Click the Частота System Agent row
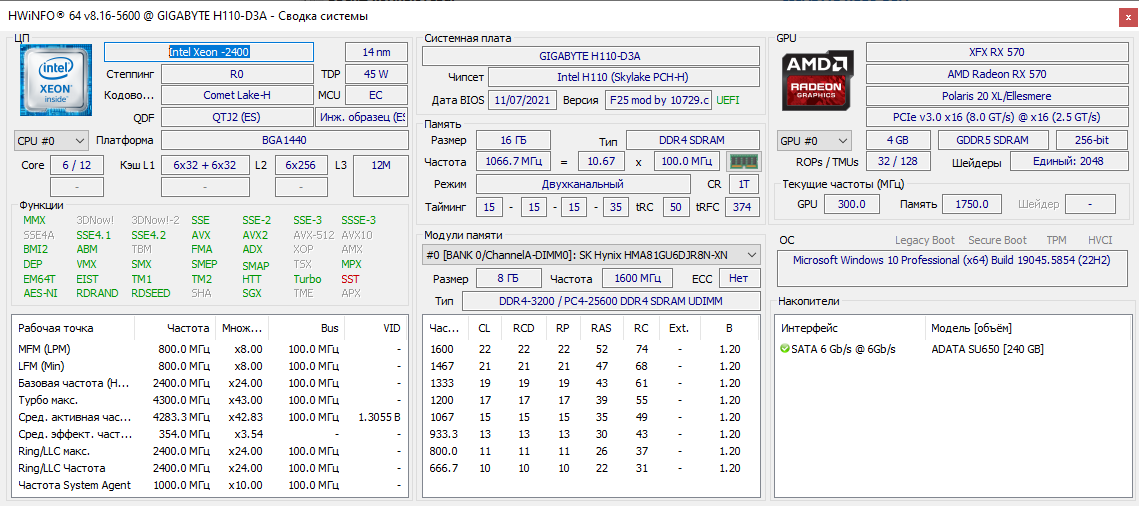Viewport: 1139px width, 506px height. 208,485
